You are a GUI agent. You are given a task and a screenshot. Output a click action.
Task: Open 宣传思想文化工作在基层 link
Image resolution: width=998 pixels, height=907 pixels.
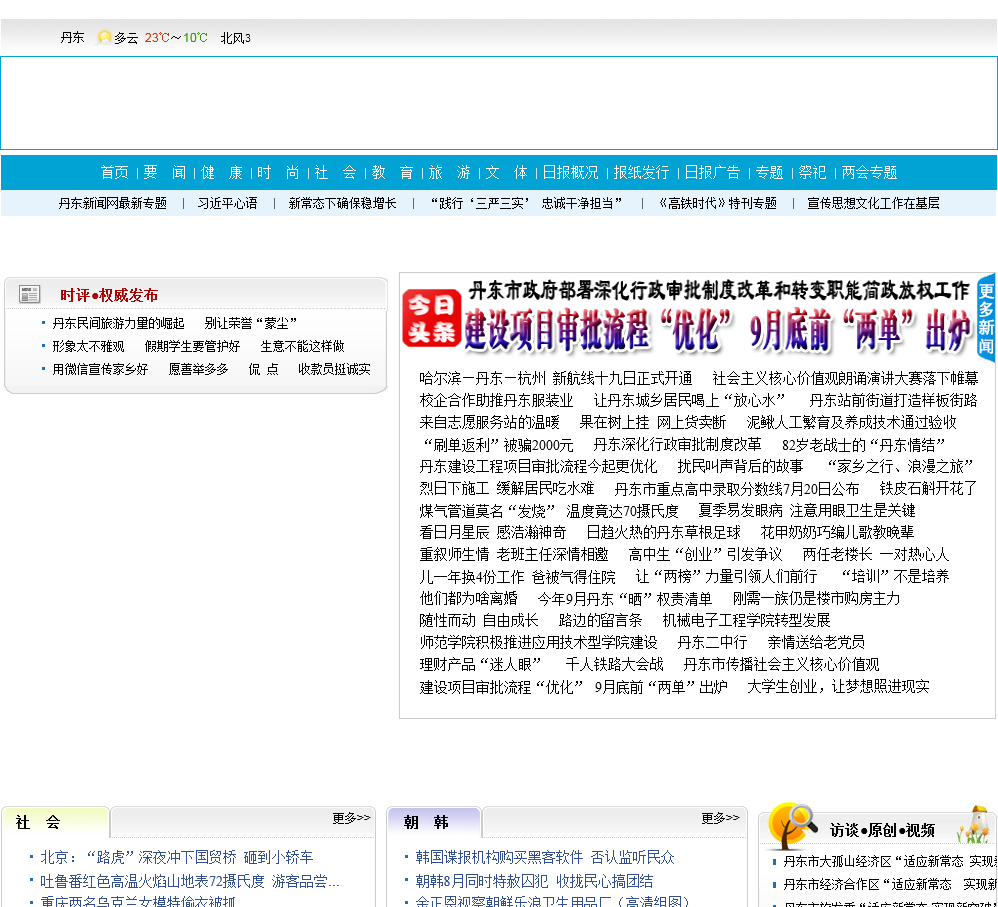(873, 204)
